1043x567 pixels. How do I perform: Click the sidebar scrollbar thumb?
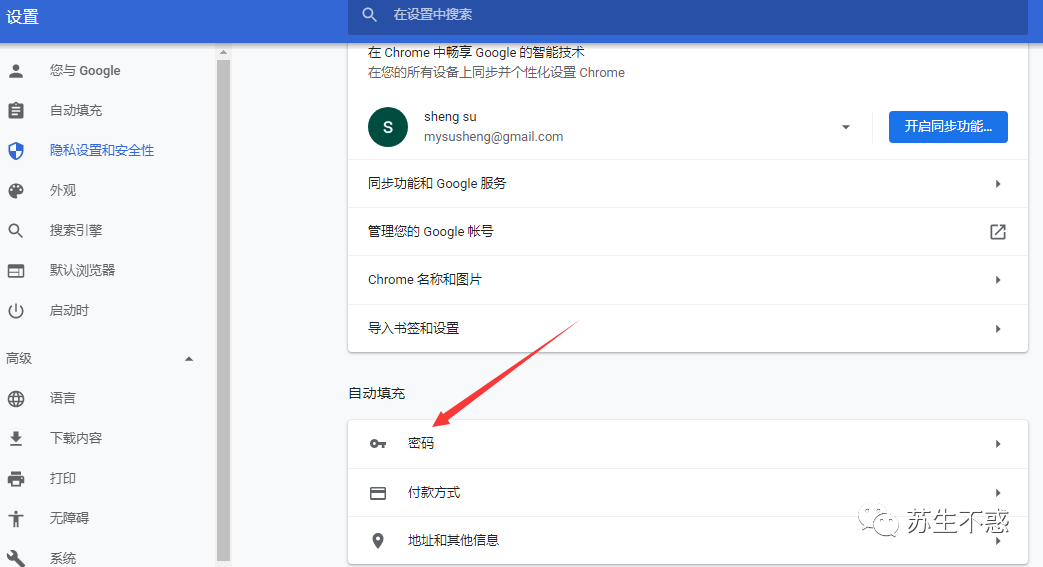coord(224,310)
